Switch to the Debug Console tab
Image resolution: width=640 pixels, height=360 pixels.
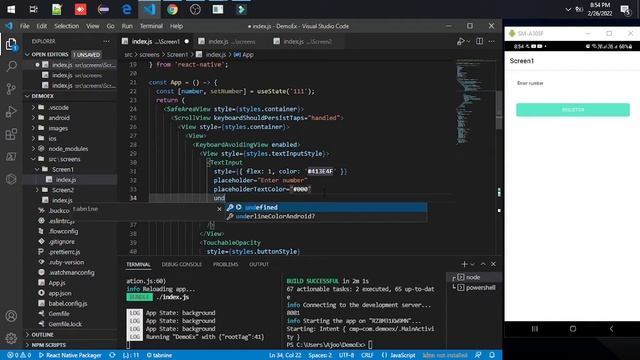pos(182,264)
